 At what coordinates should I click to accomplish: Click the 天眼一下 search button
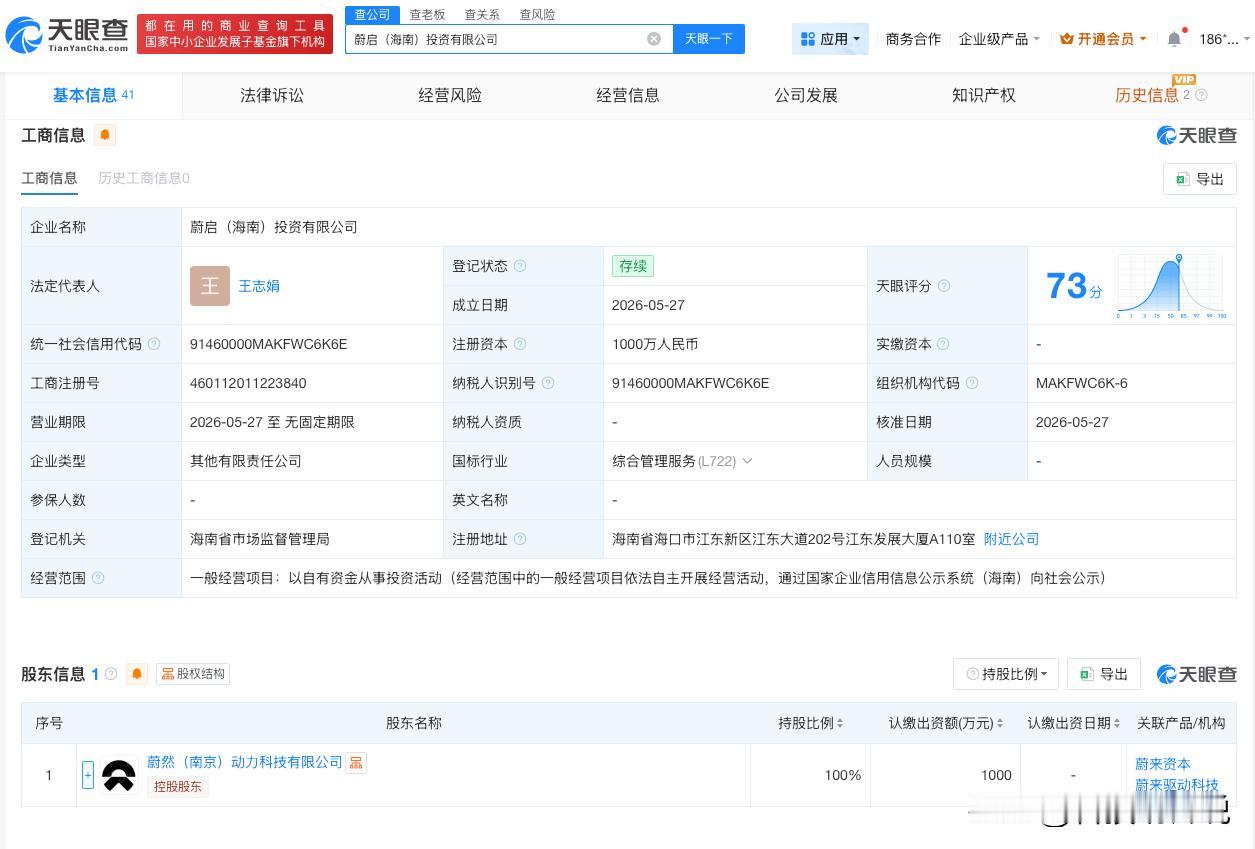tap(709, 39)
